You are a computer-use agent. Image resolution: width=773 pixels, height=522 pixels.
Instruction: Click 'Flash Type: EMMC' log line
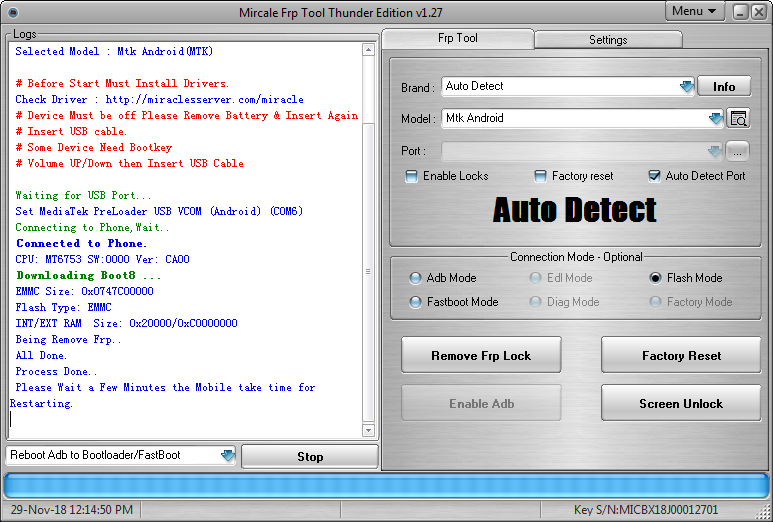[63, 308]
